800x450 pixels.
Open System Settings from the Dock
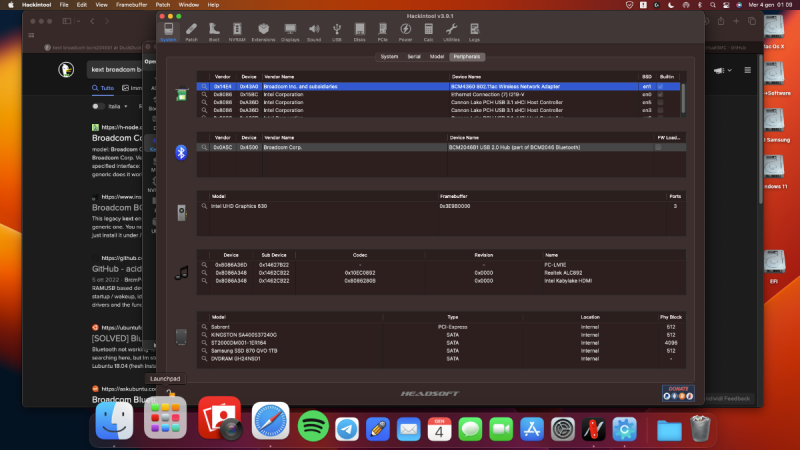[x=563, y=429]
